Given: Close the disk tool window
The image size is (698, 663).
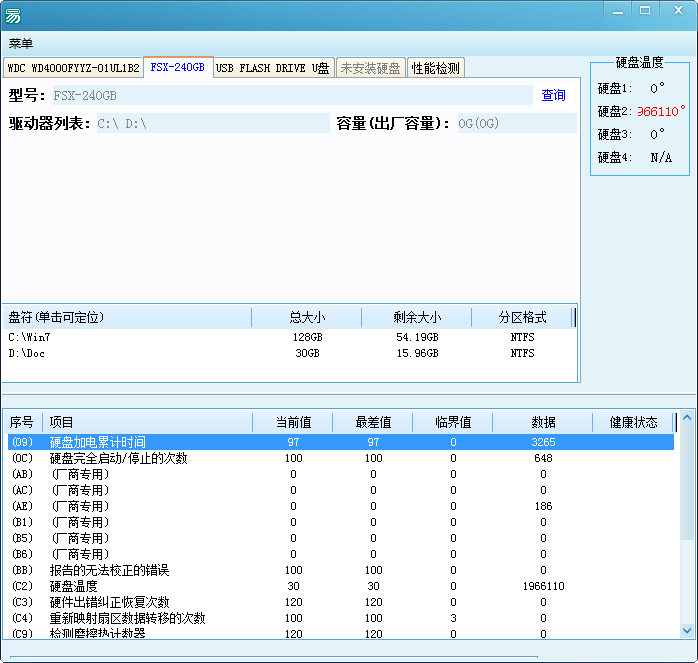Looking at the screenshot, I should click(x=674, y=10).
